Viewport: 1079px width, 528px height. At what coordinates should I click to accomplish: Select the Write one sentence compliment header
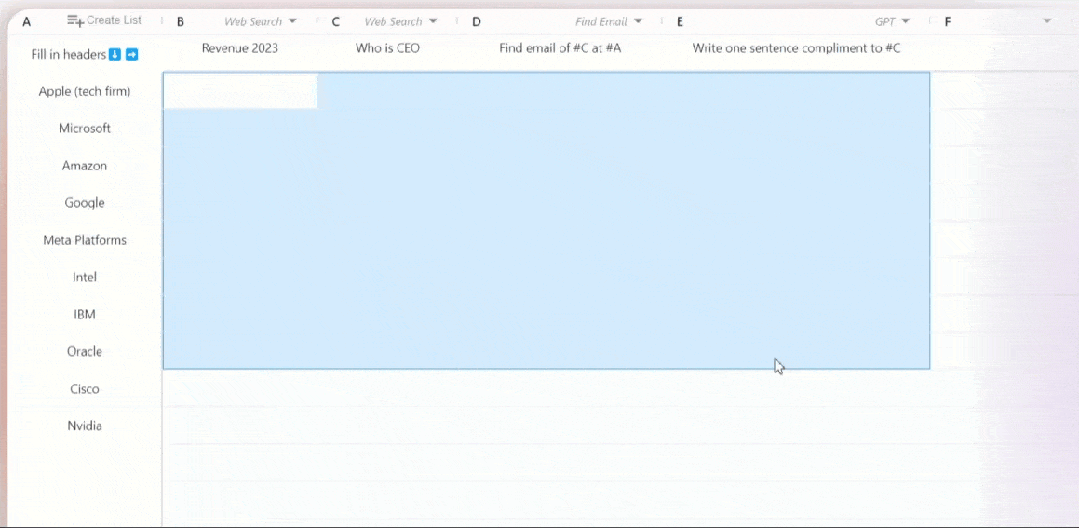tap(796, 48)
